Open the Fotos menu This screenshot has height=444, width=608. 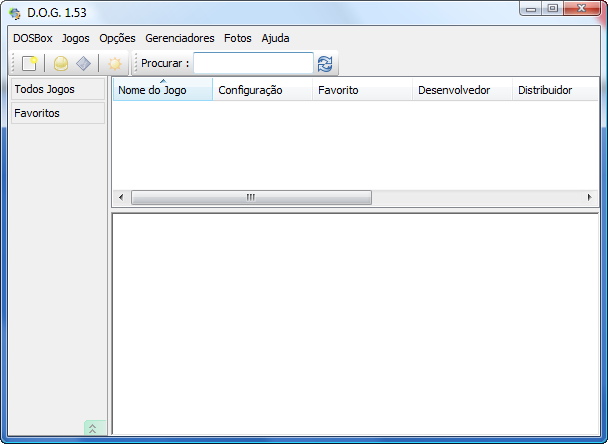coord(238,38)
